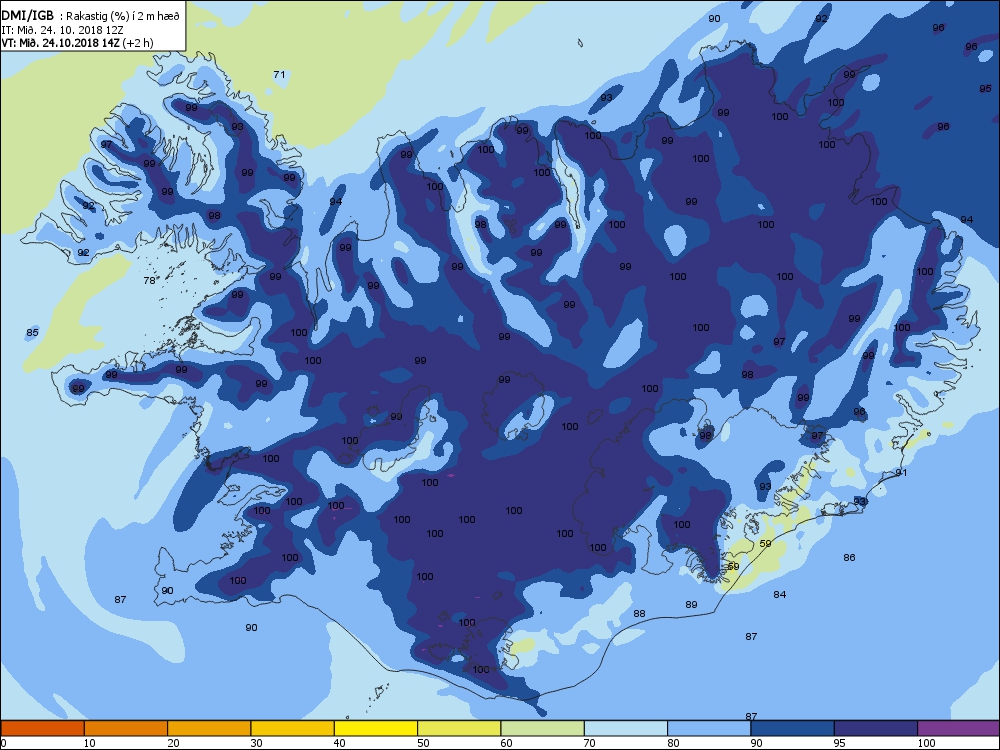Click the purple above-100 legend swatch
This screenshot has width=1000, height=750.
pos(959,728)
